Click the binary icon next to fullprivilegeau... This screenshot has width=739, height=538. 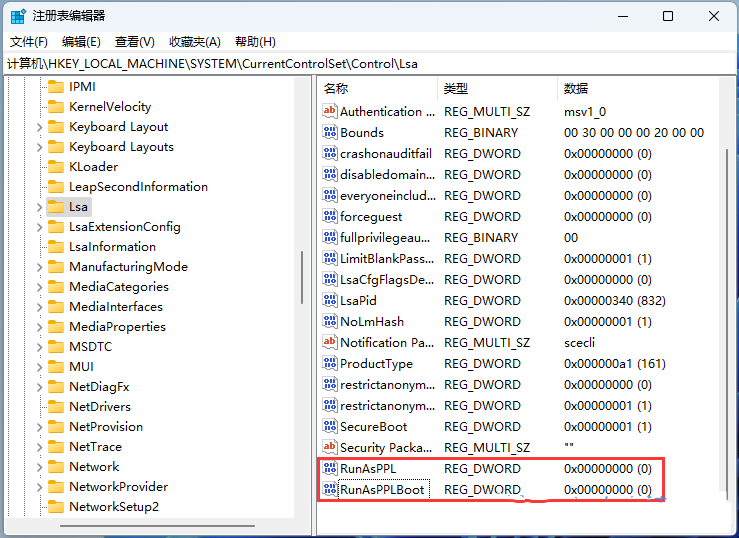[329, 237]
